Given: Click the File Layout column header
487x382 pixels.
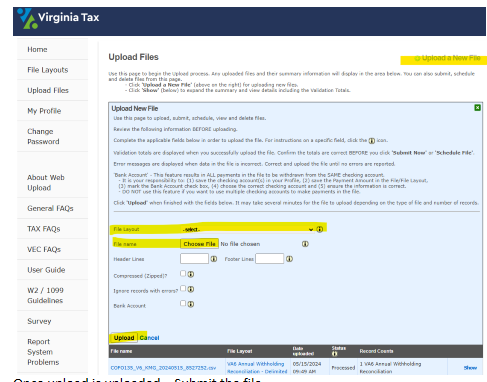Looking at the screenshot, I should click(240, 351).
